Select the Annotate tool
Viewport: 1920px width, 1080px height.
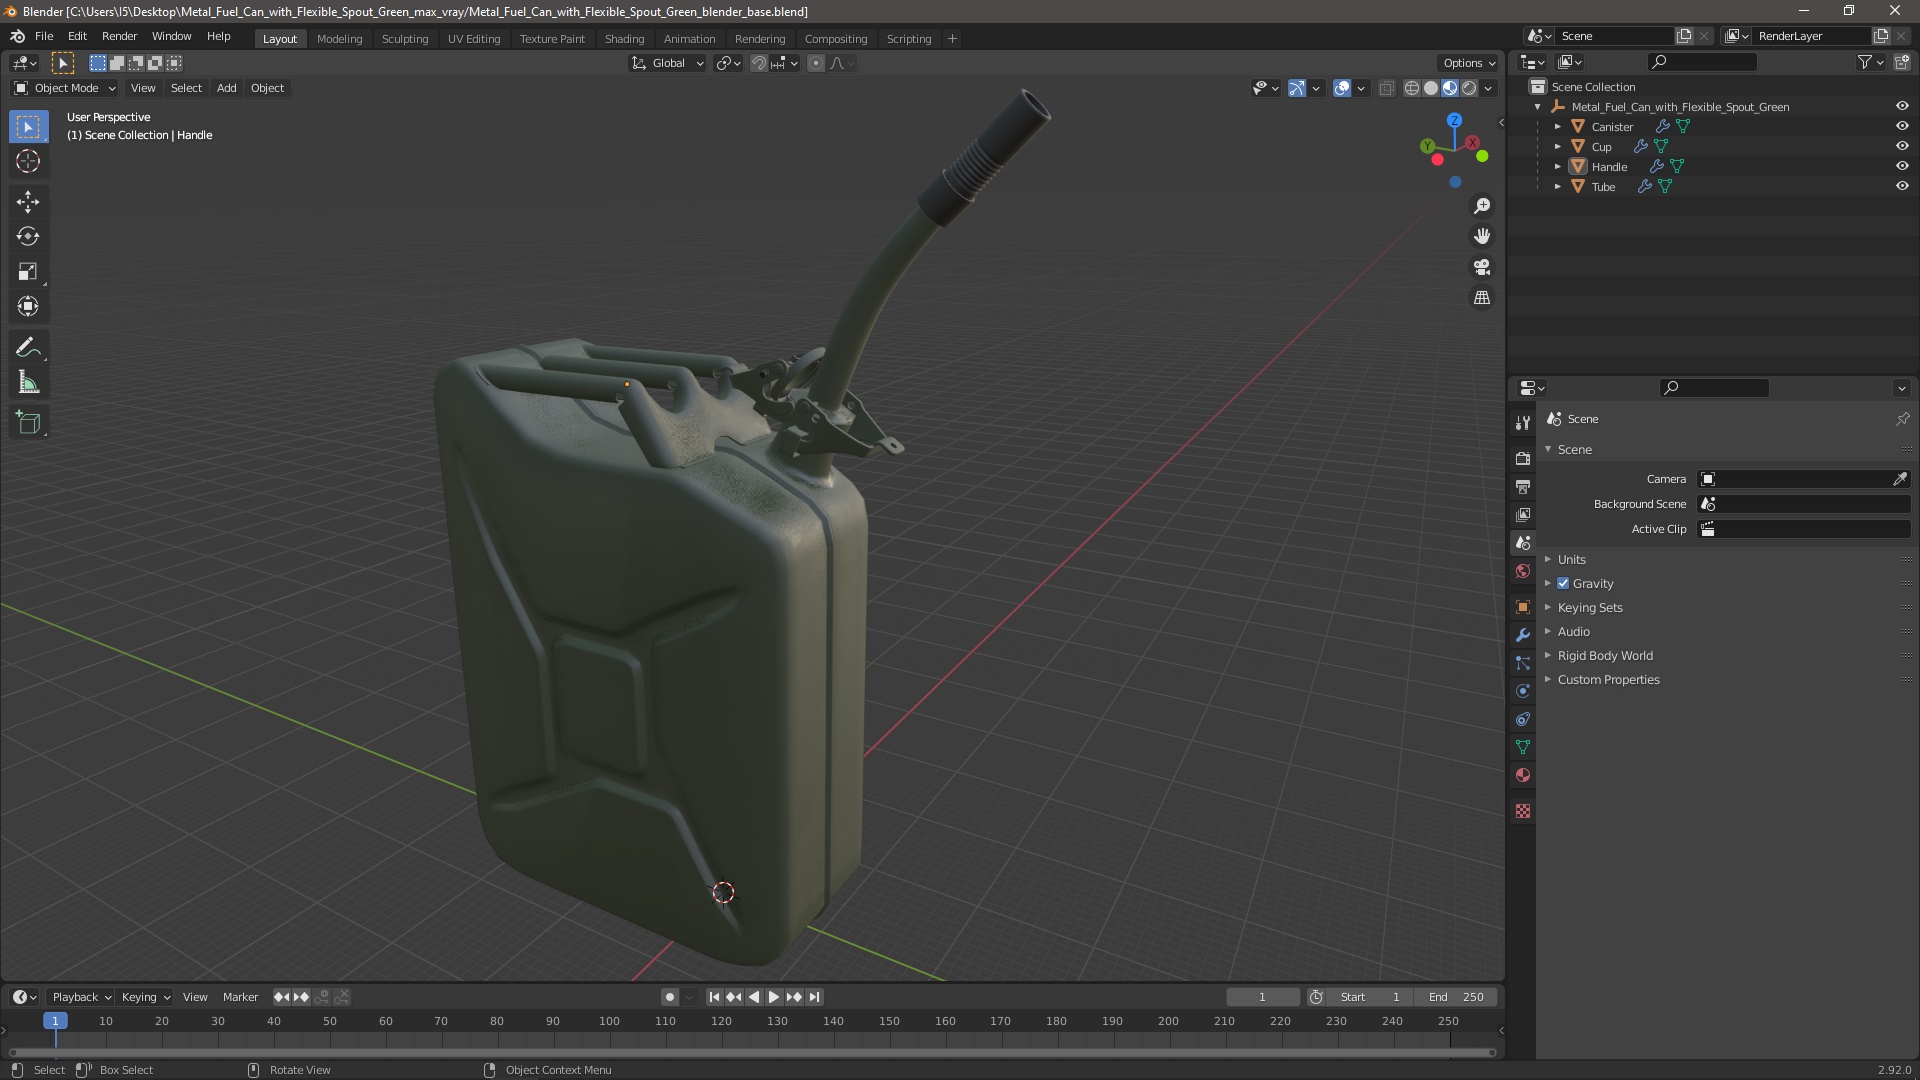point(28,348)
